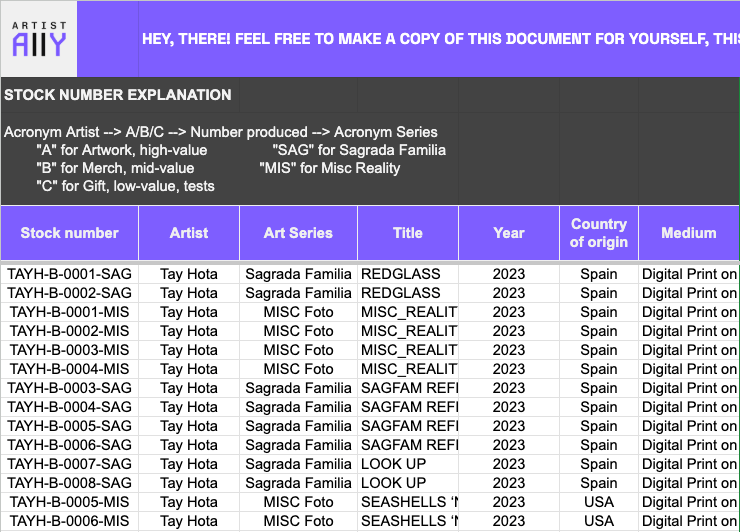740x532 pixels.
Task: Click cell TAYH-B-0006-SAG
Action: [69, 445]
